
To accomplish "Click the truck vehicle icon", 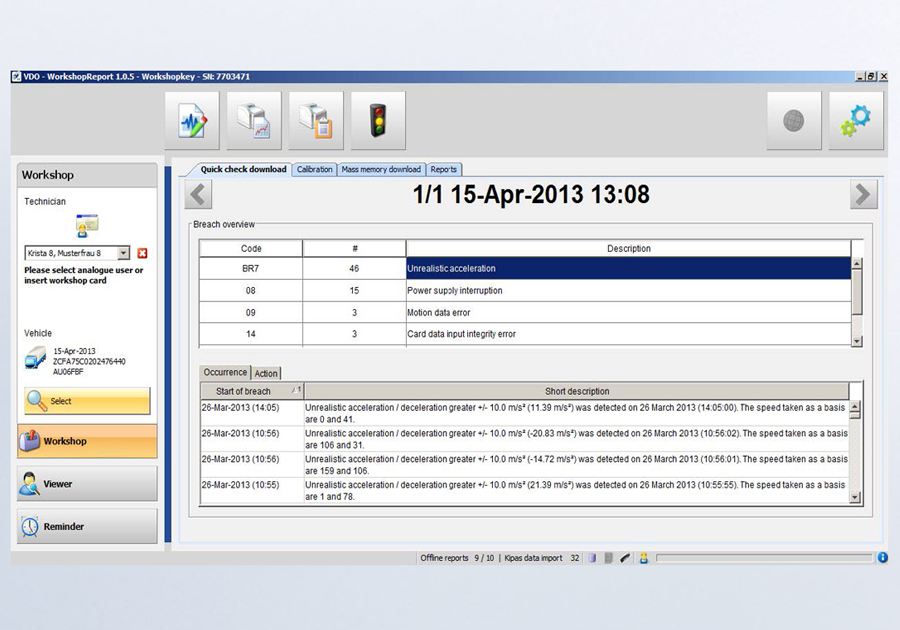I will click(x=35, y=358).
